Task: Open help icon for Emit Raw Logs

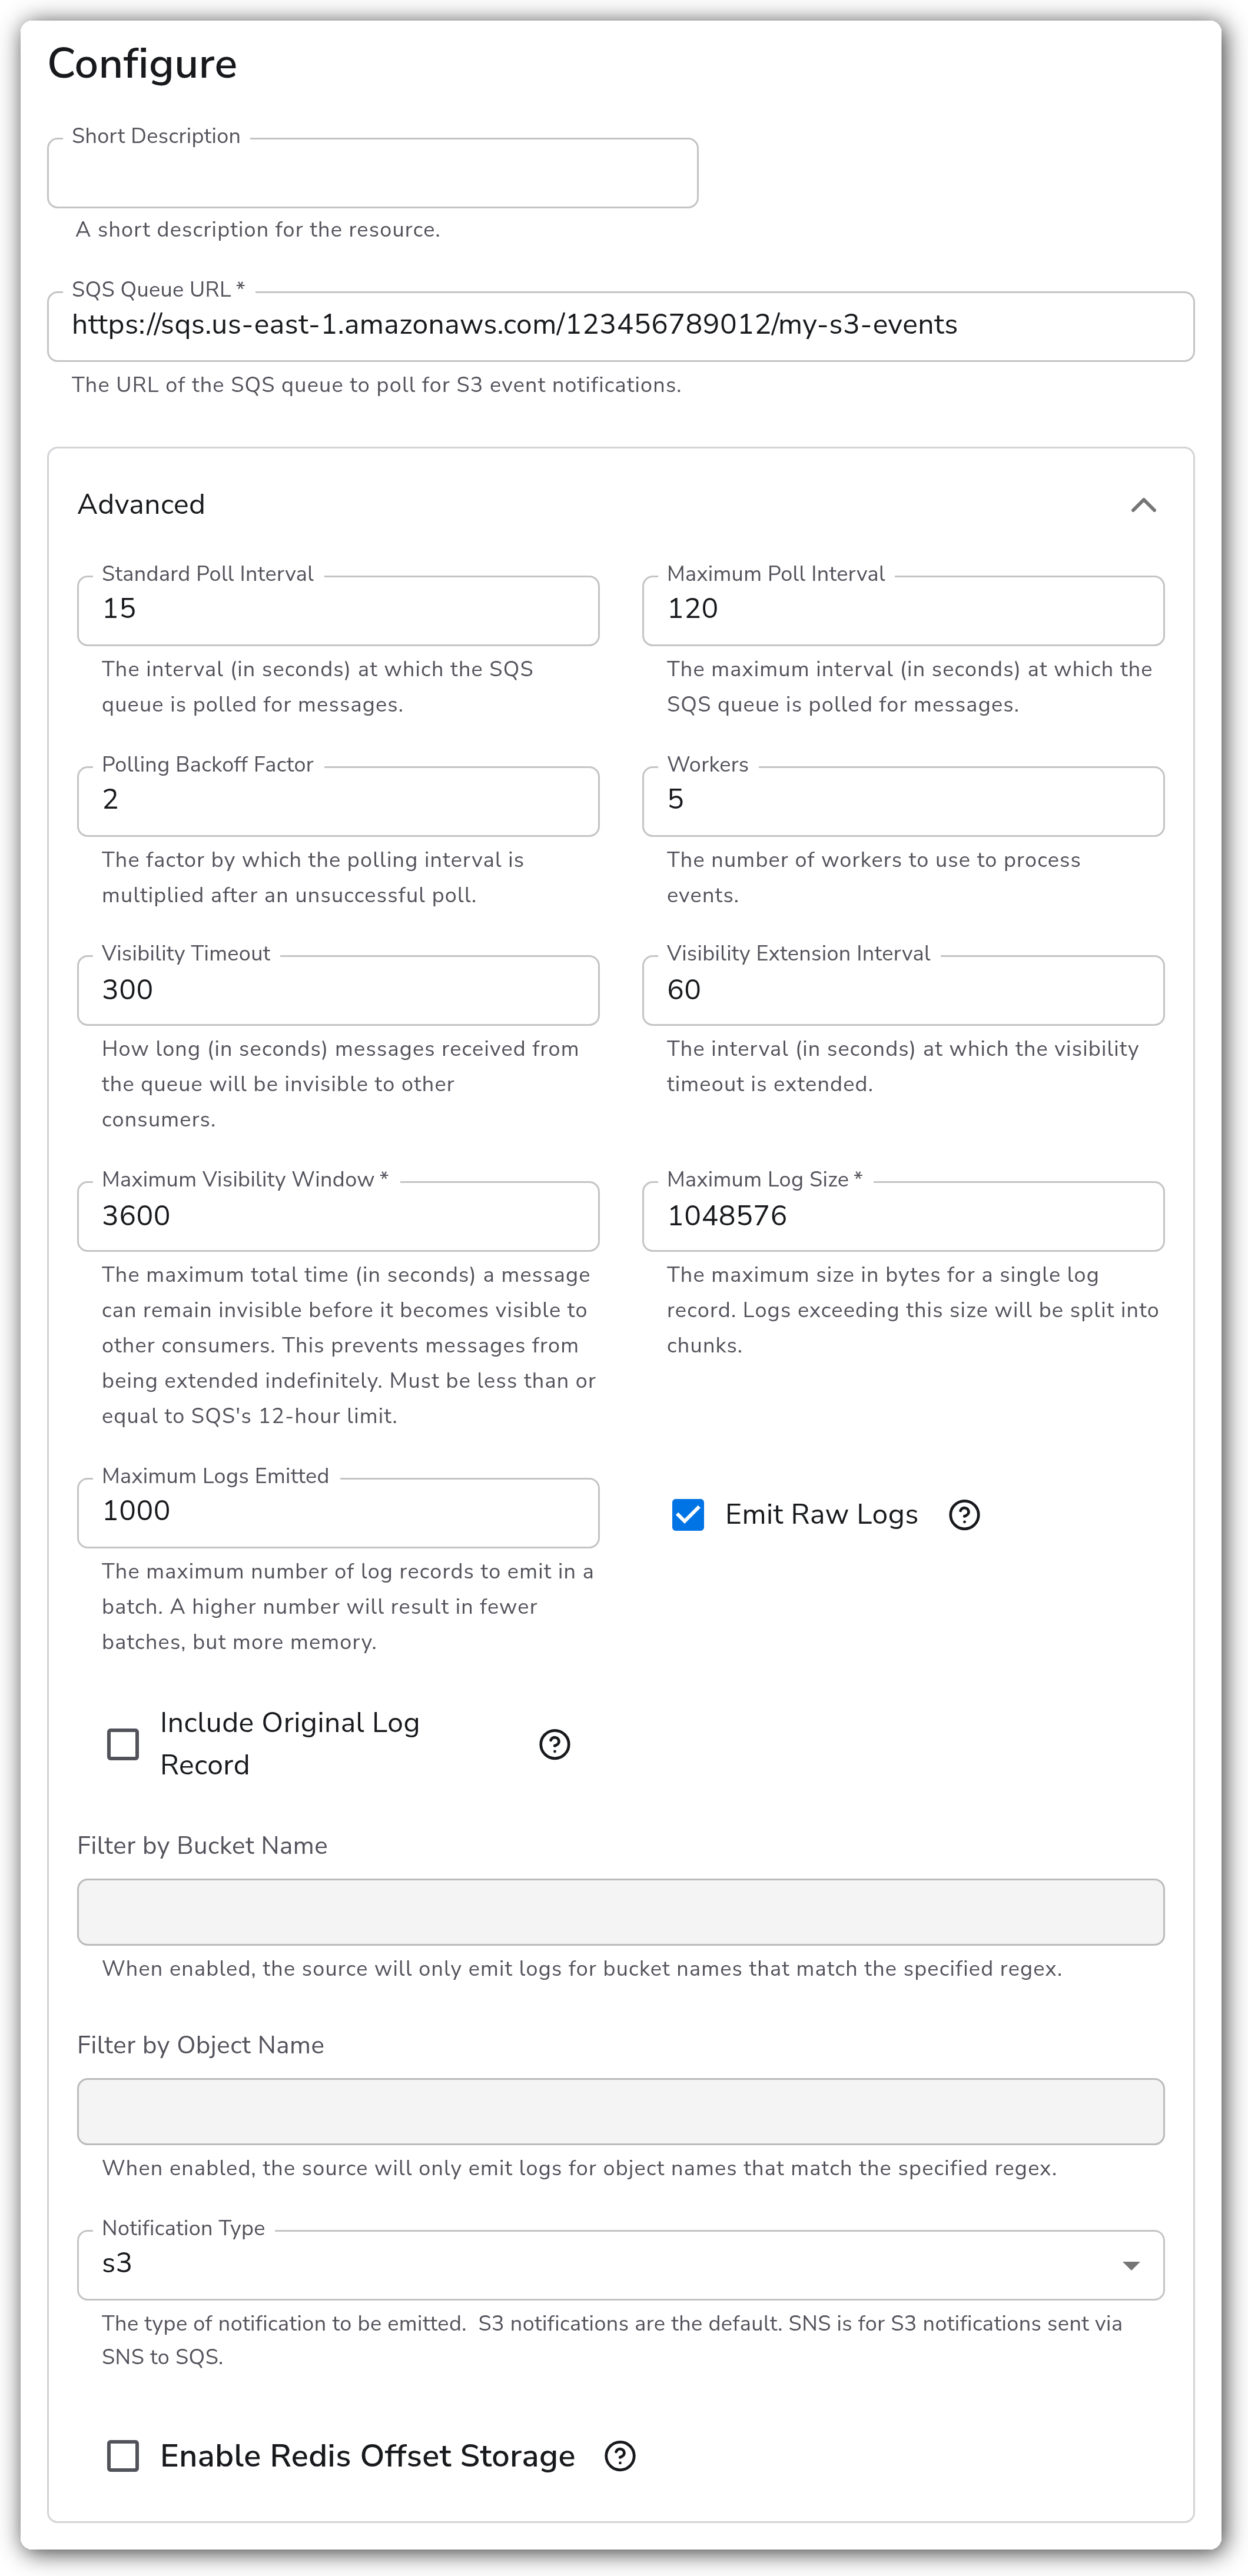Action: (964, 1515)
